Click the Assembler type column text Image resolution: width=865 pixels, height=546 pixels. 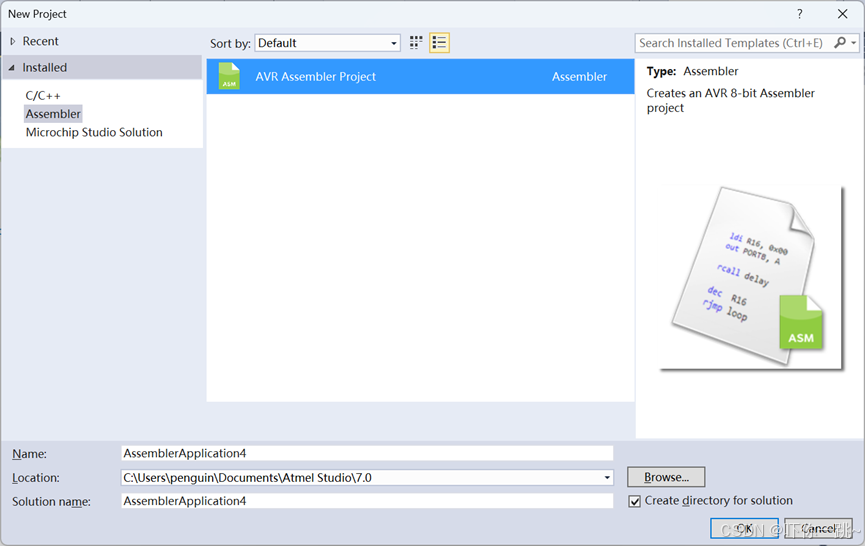click(579, 77)
